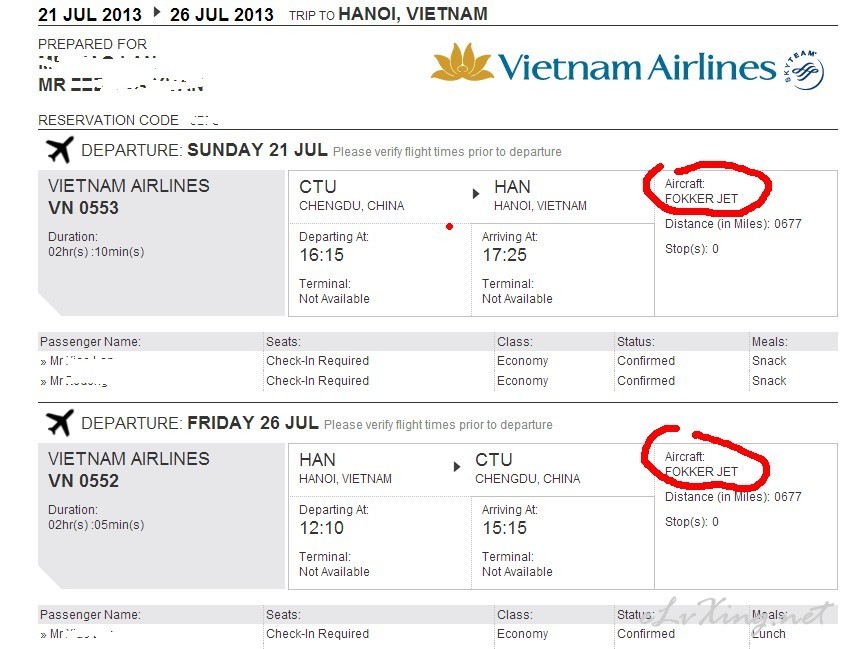Viewport: 844px width, 649px height.
Task: Click the first Check-In Required seat entry
Action: [x=318, y=361]
